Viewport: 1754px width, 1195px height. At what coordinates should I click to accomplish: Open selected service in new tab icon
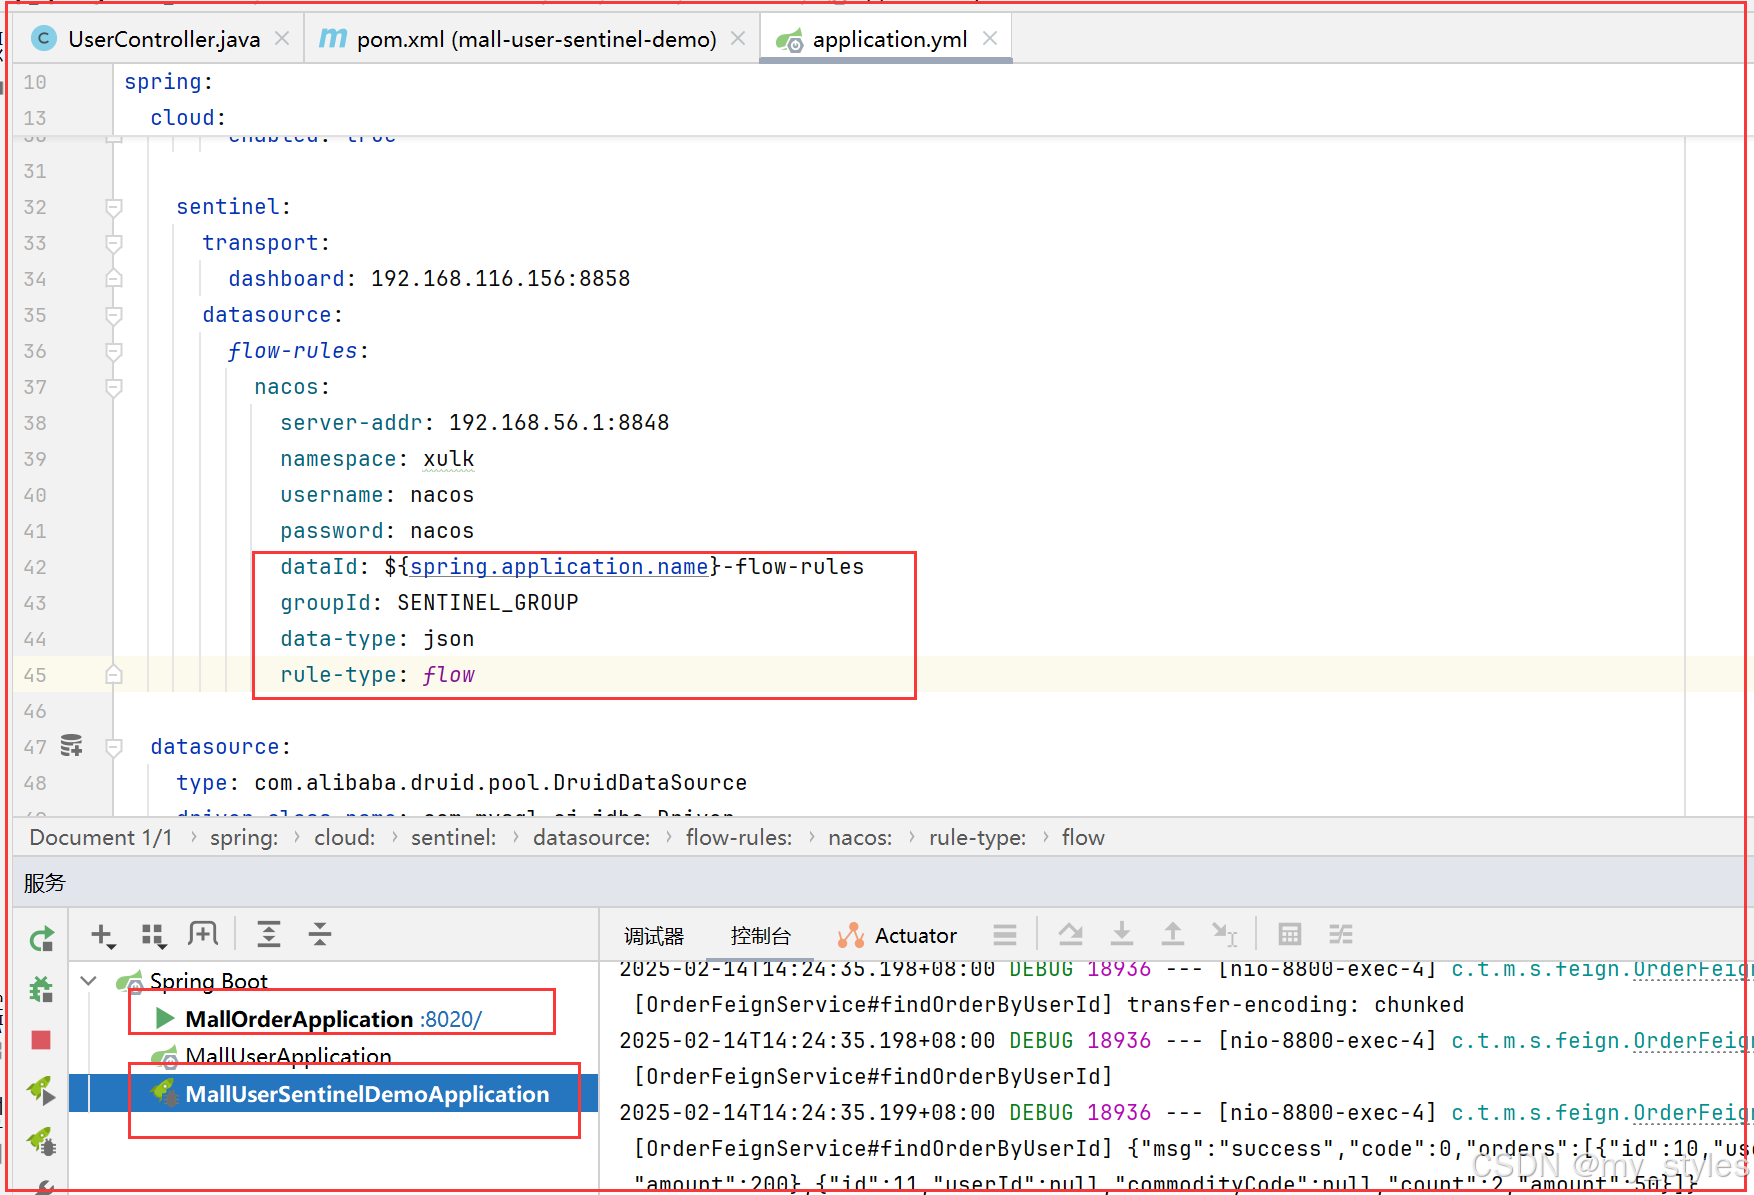coord(203,935)
